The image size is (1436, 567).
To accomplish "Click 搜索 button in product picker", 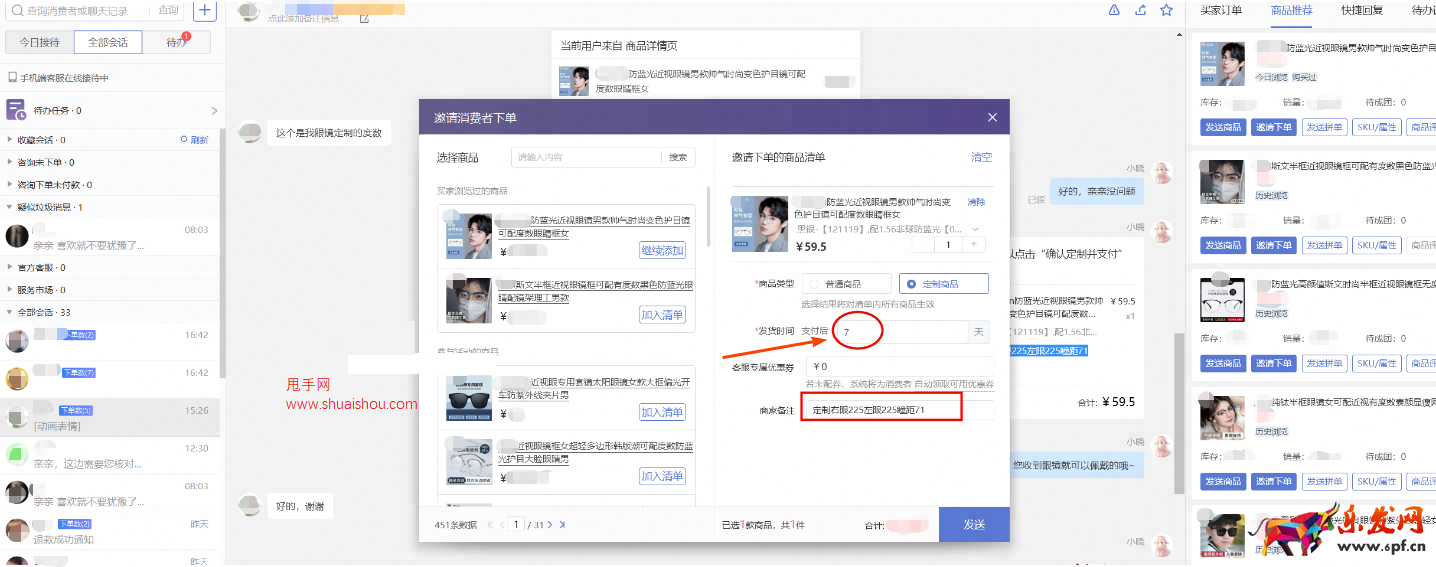I will [x=678, y=157].
